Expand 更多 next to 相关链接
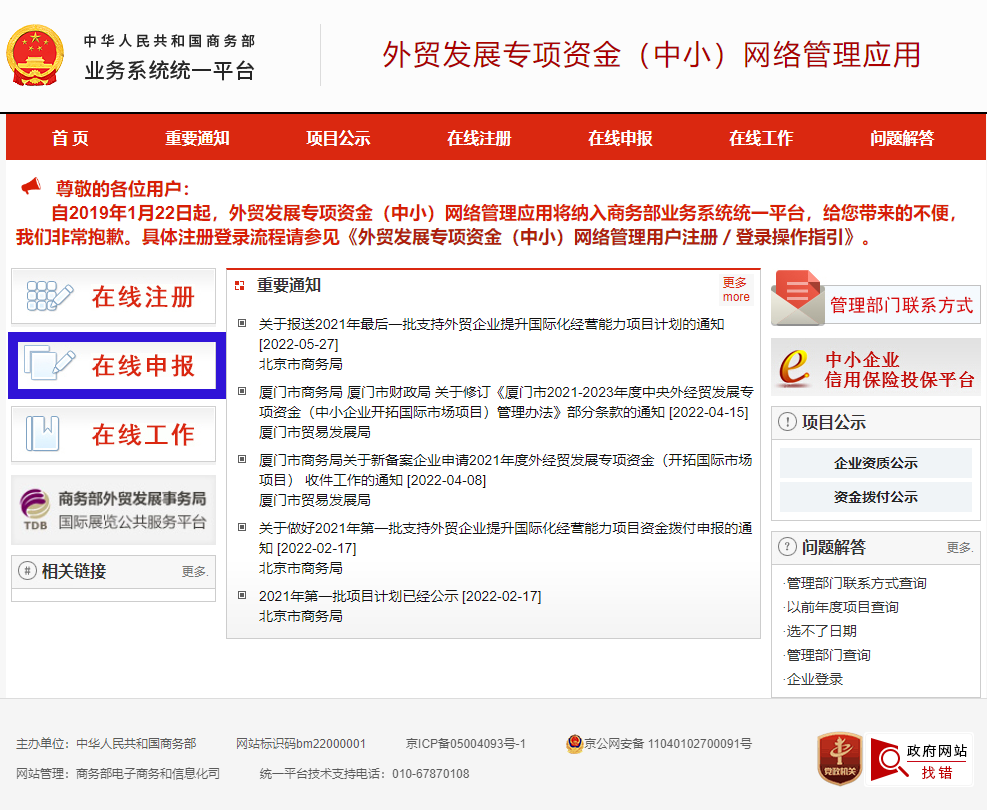 click(195, 572)
